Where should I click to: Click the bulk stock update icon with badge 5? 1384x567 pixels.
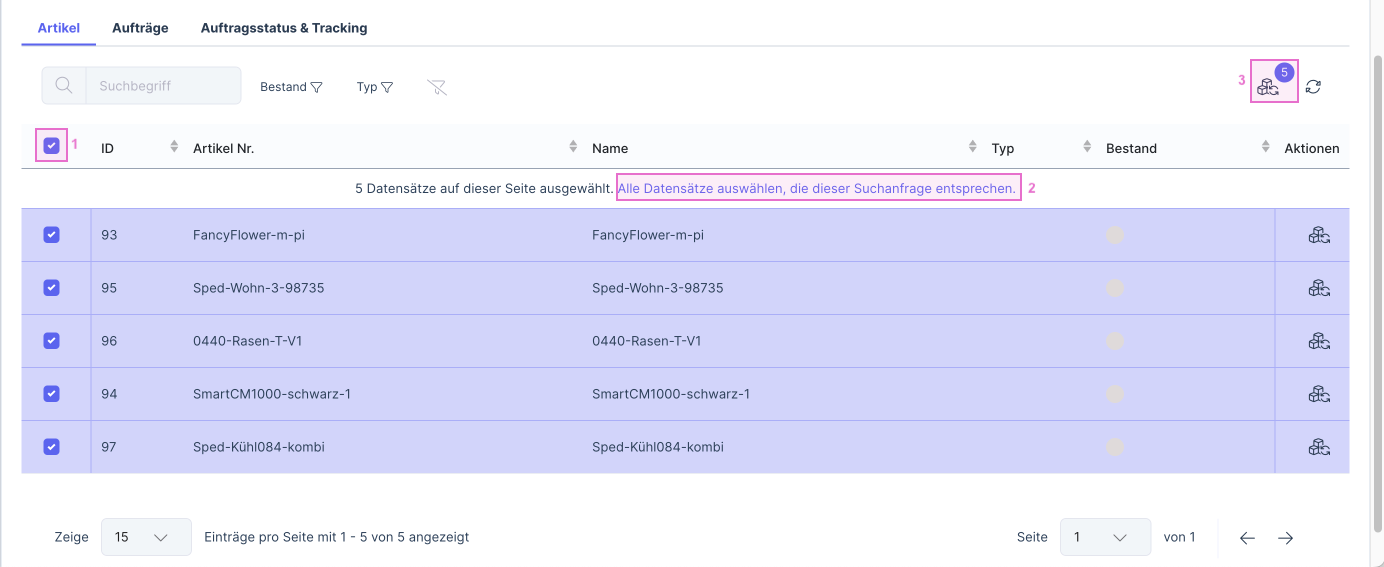[x=1269, y=87]
